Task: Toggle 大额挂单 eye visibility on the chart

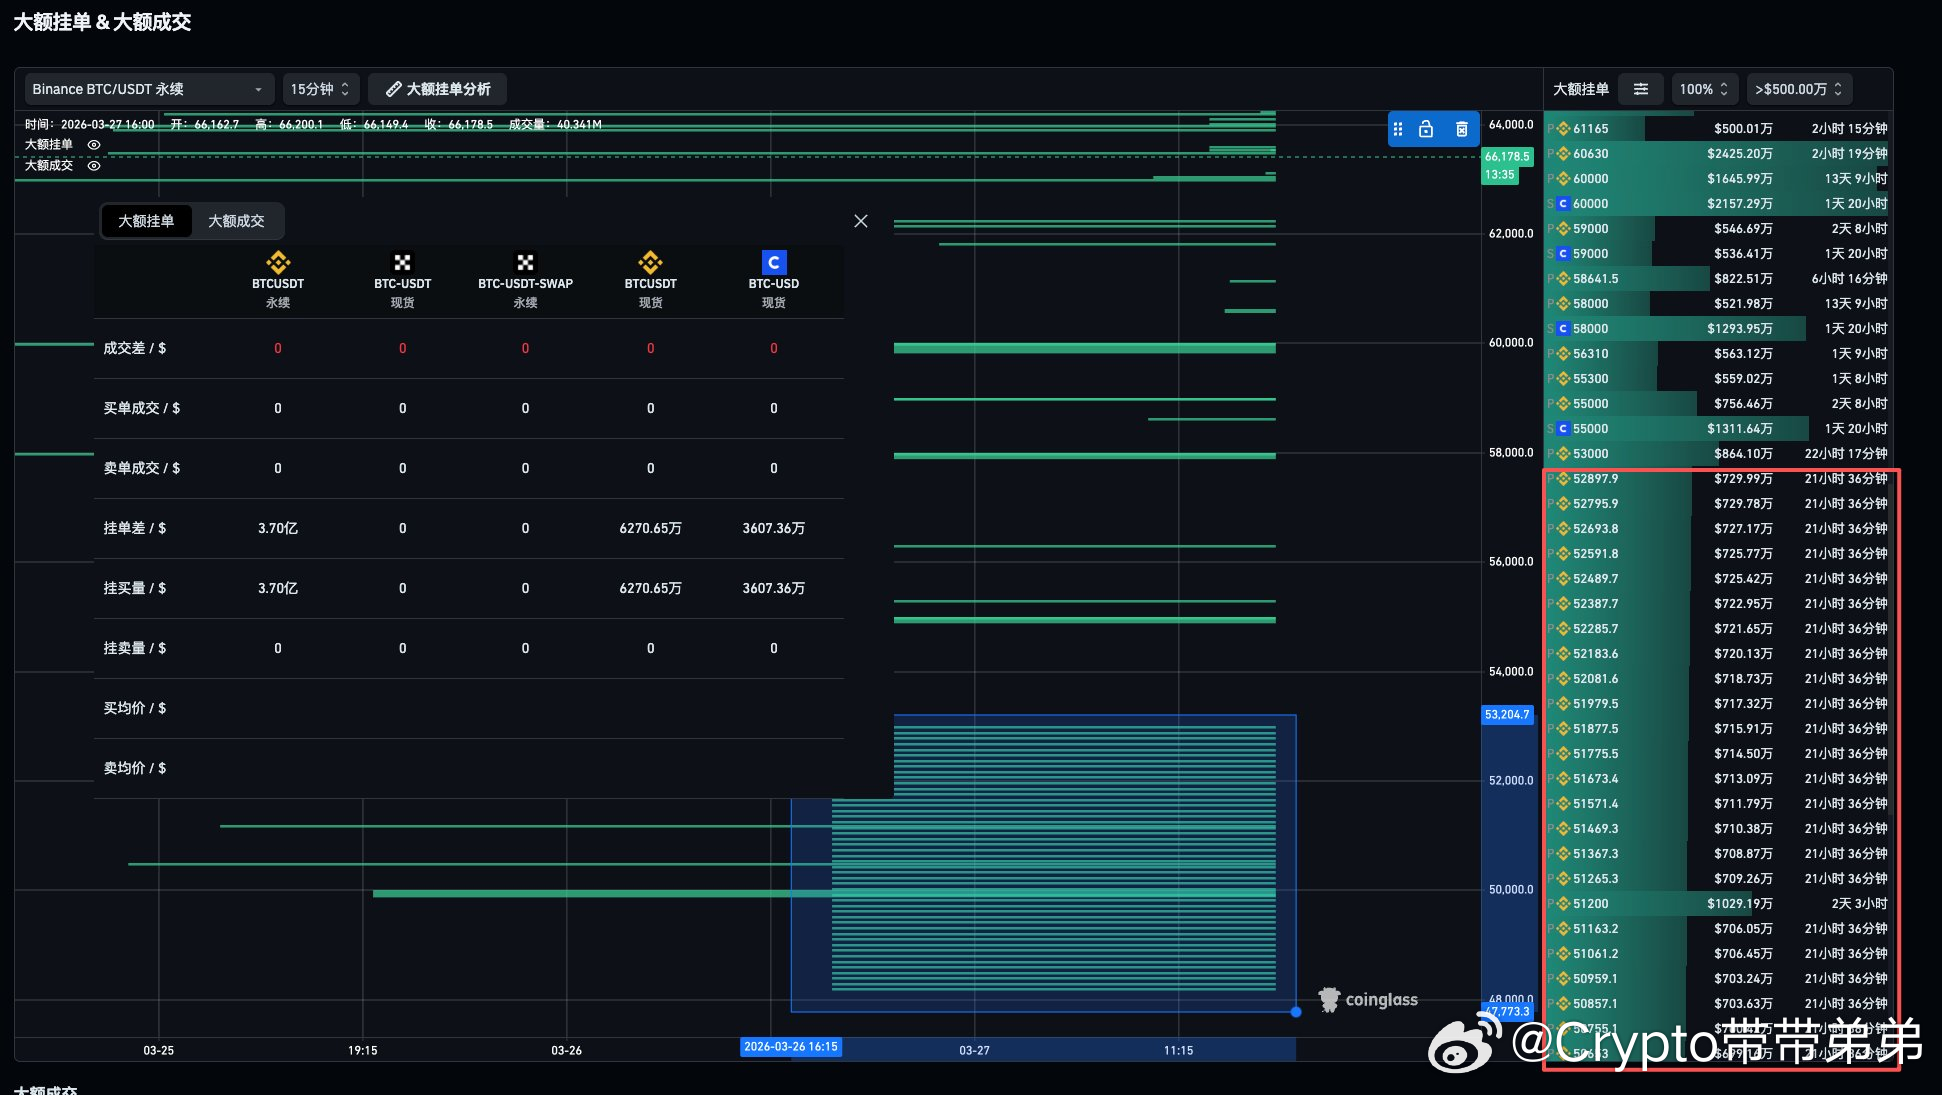Action: click(x=94, y=145)
